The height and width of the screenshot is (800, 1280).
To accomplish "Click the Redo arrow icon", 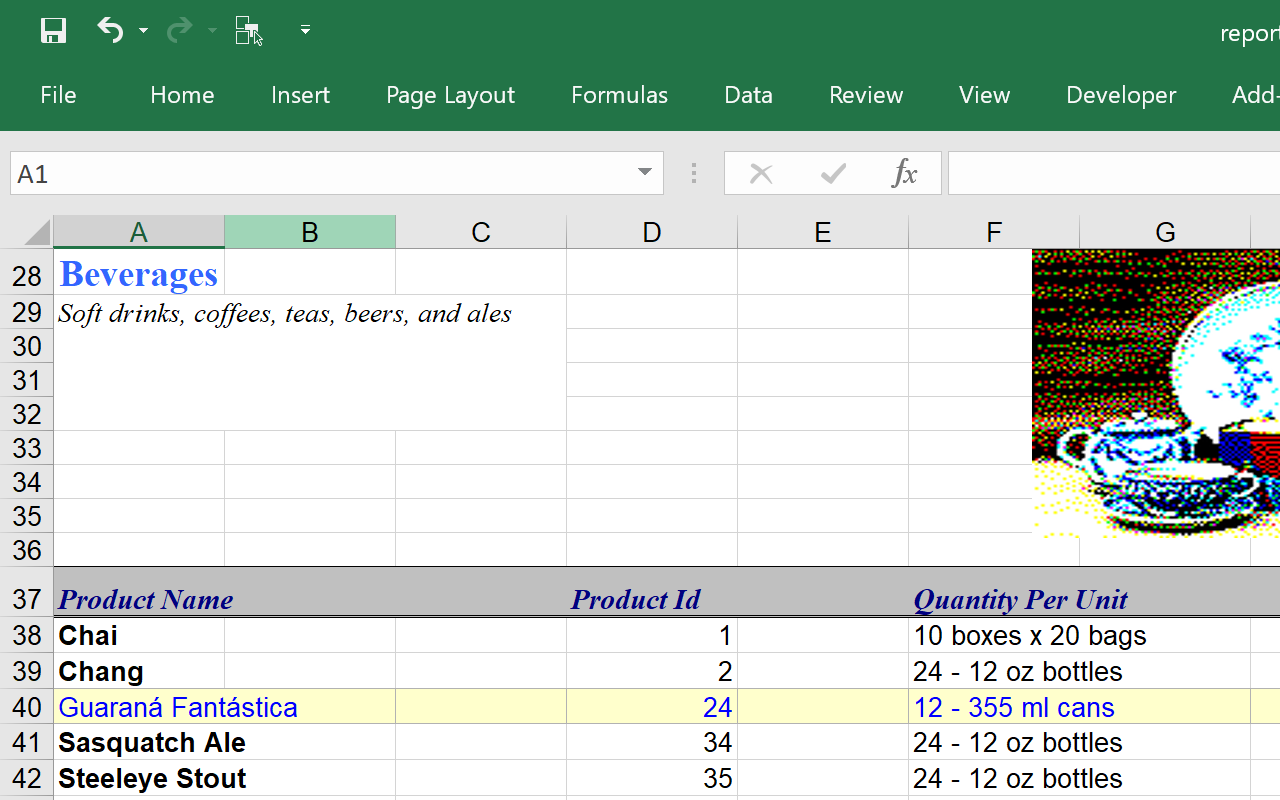I will [x=179, y=30].
